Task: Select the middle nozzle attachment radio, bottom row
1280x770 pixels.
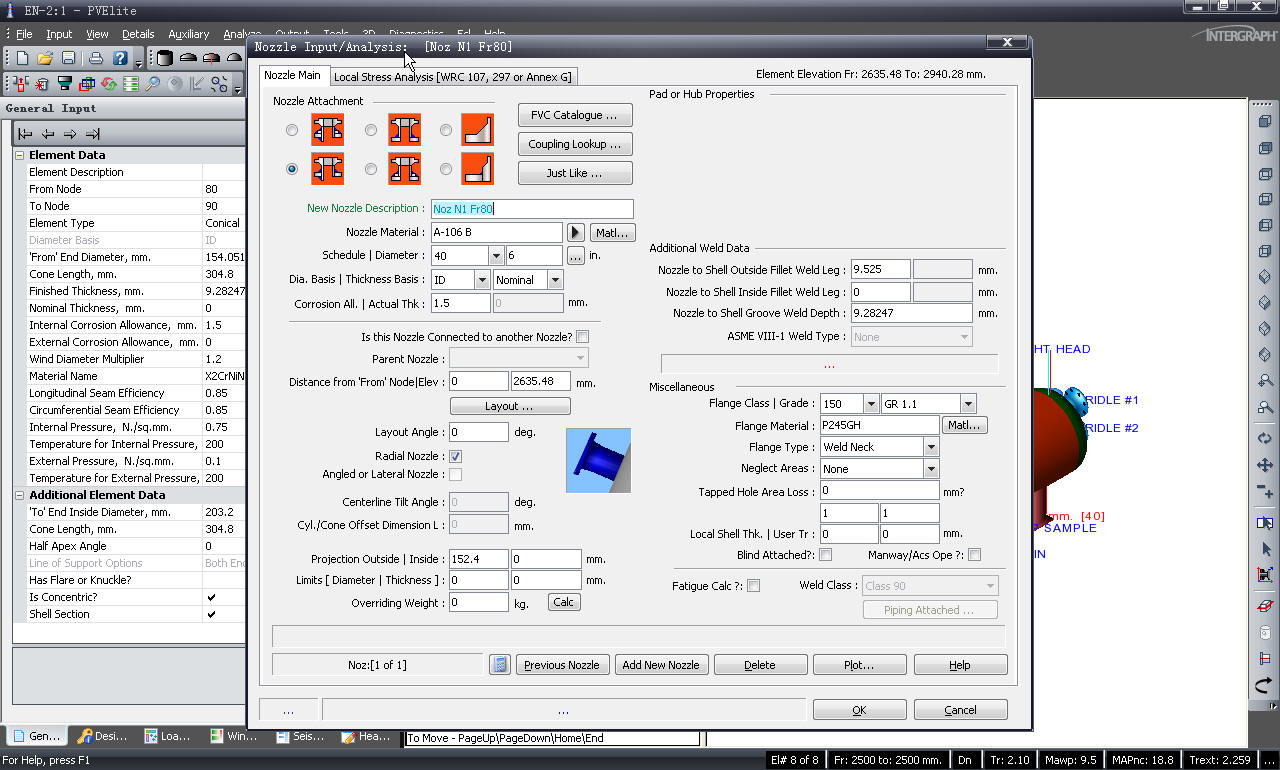Action: 371,169
